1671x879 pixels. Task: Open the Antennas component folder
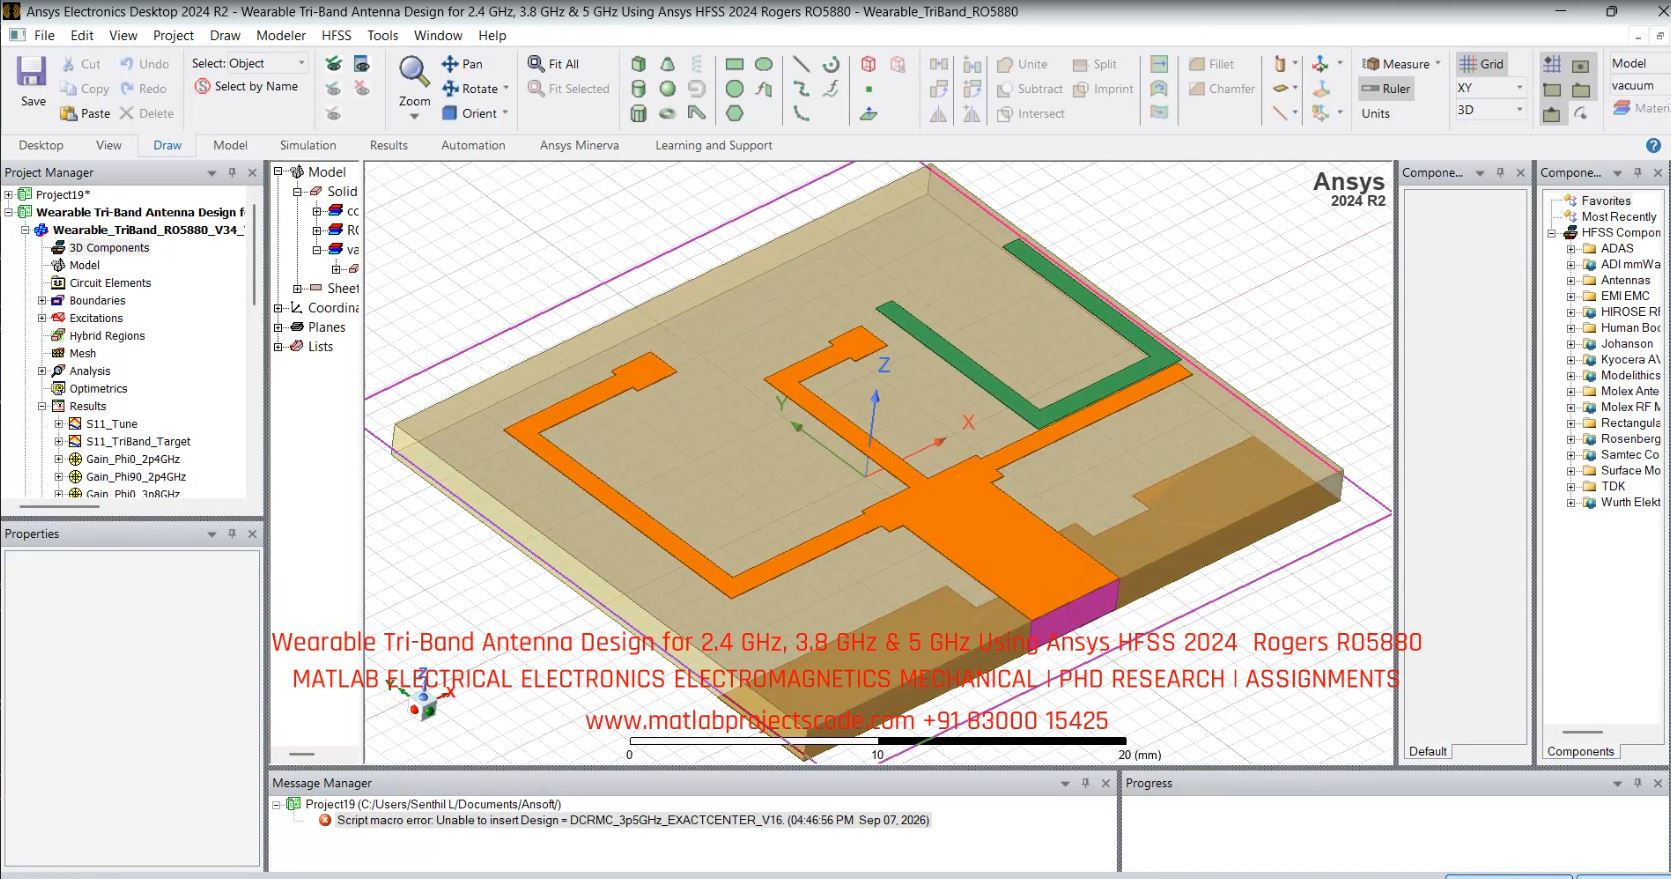tap(1625, 280)
